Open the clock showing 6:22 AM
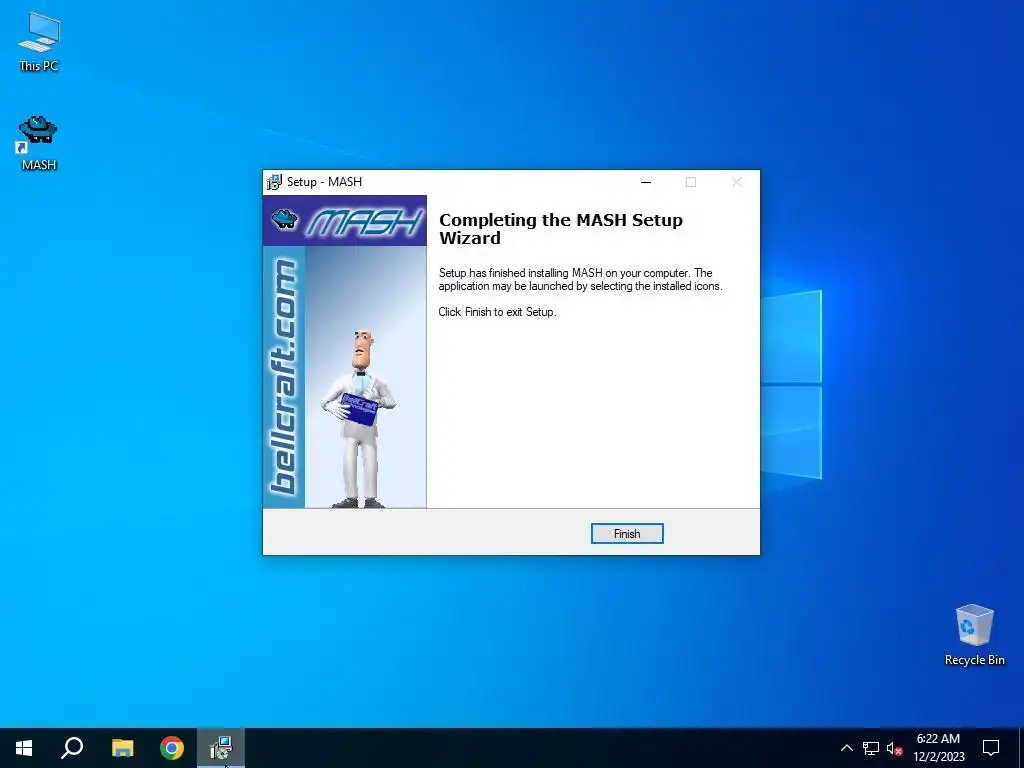The image size is (1024, 768). point(938,748)
